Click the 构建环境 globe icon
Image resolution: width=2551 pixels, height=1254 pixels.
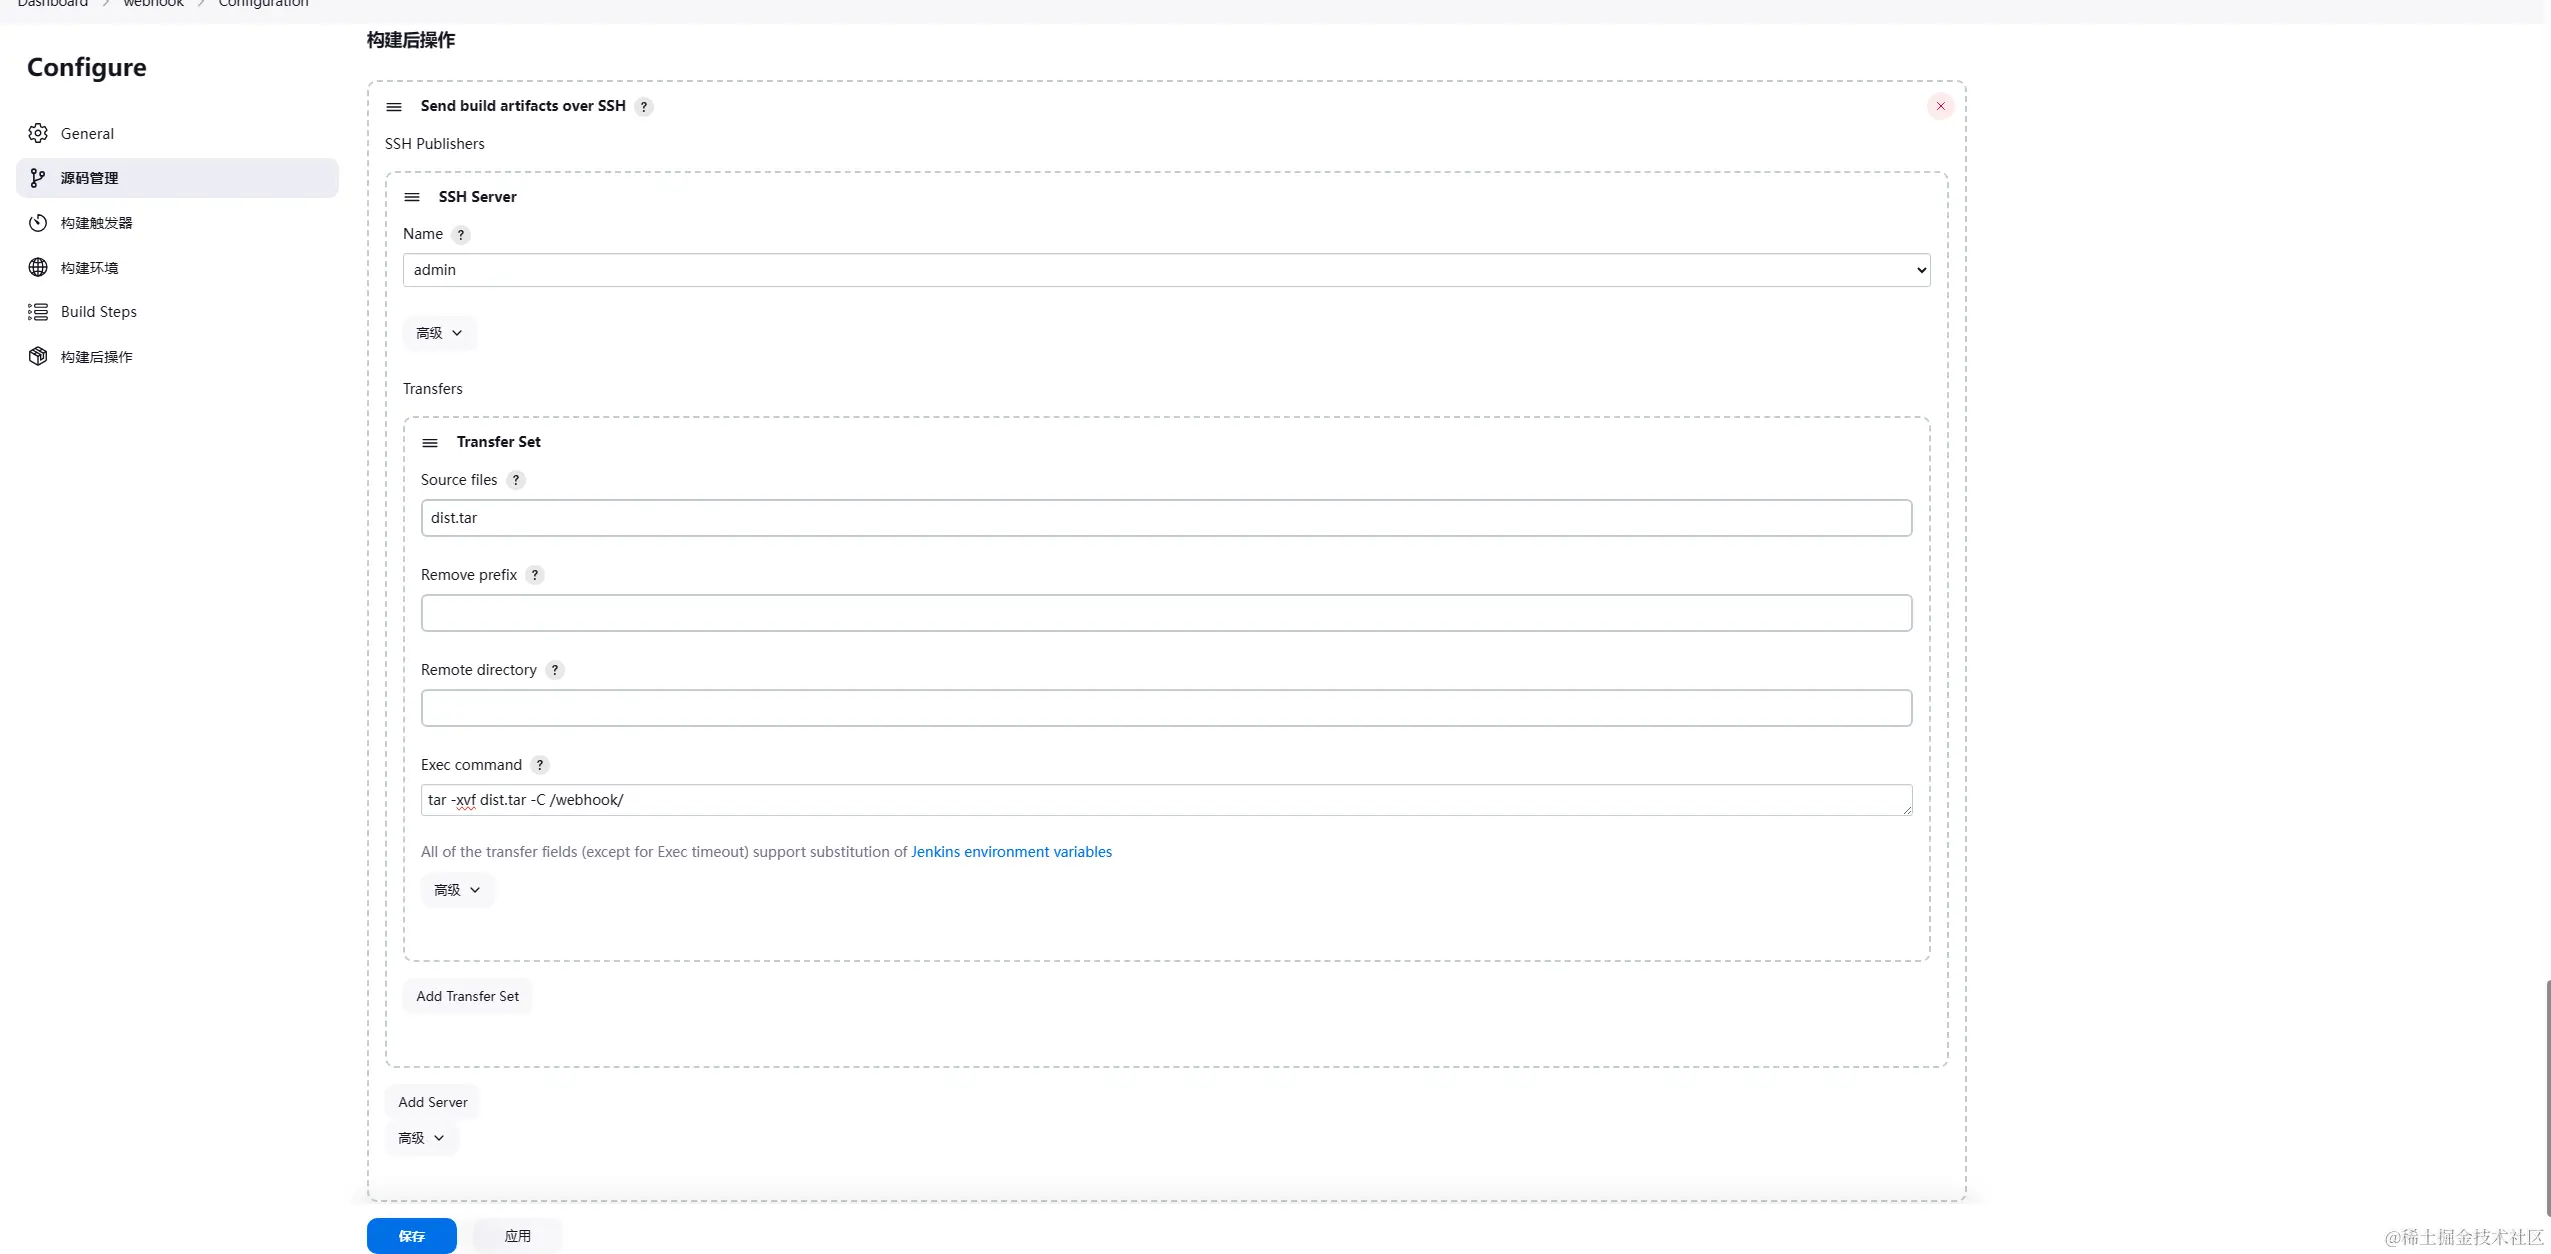pyautogui.click(x=38, y=267)
